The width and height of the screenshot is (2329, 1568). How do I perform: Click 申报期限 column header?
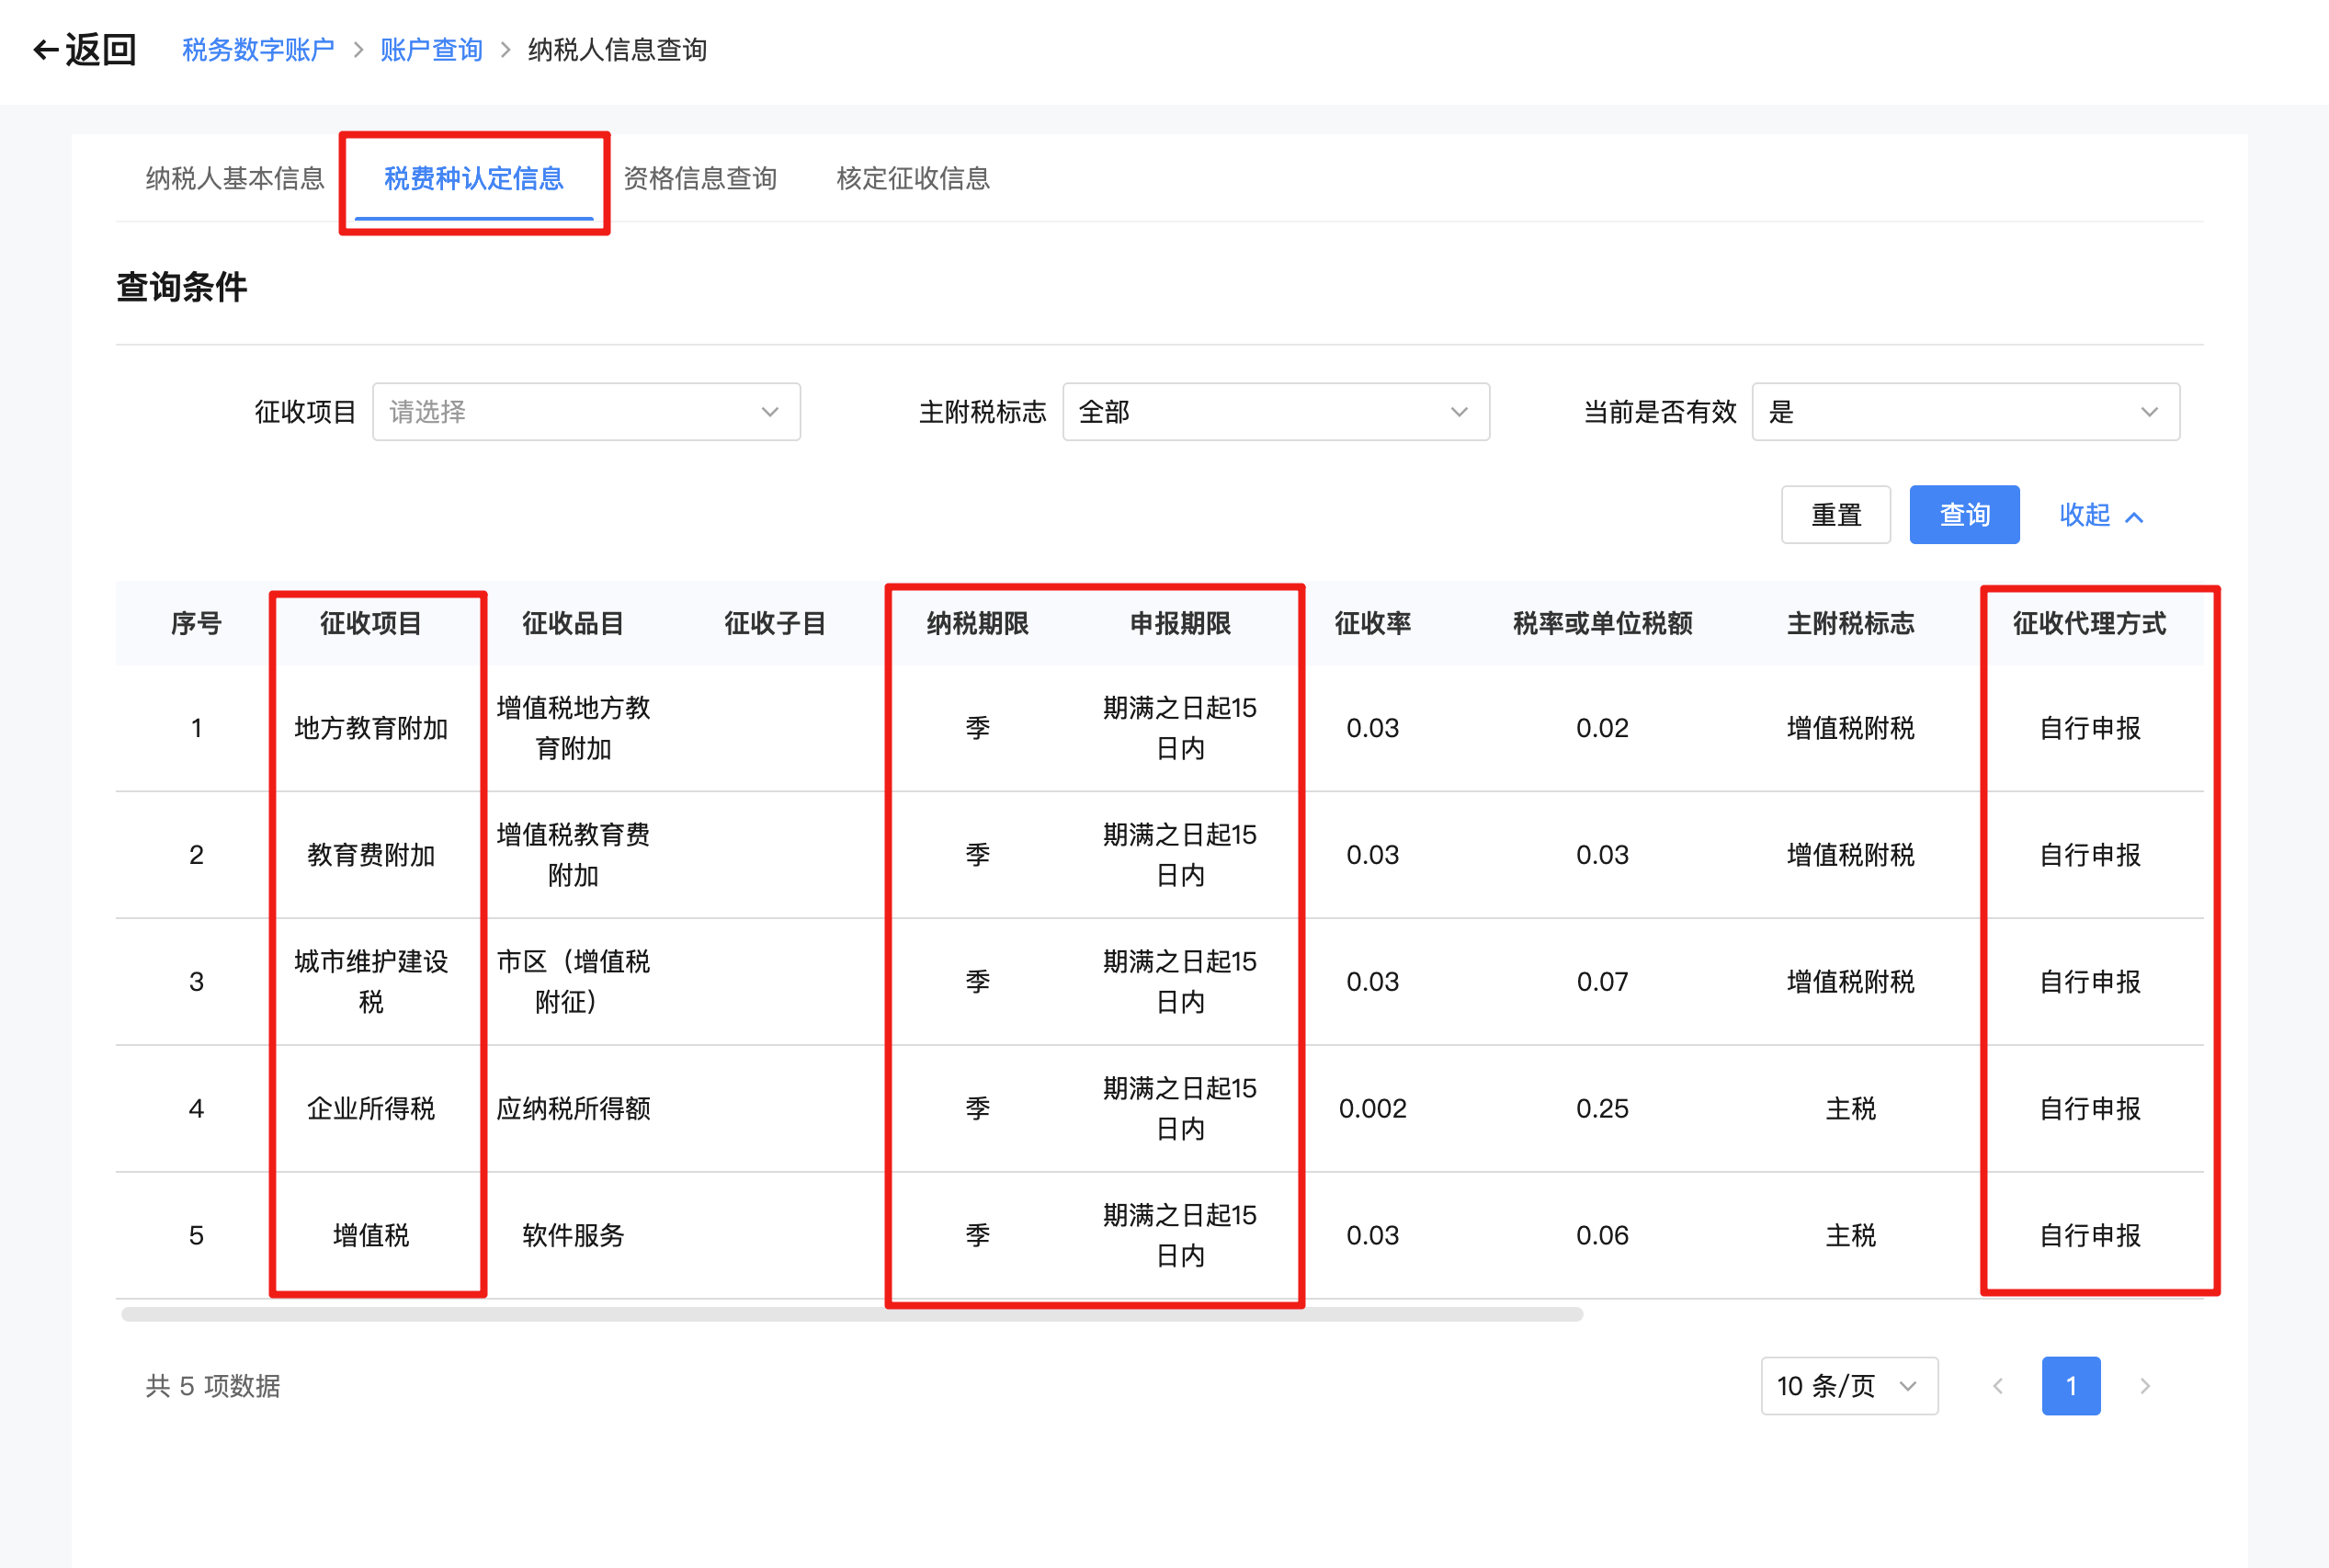pos(1180,623)
